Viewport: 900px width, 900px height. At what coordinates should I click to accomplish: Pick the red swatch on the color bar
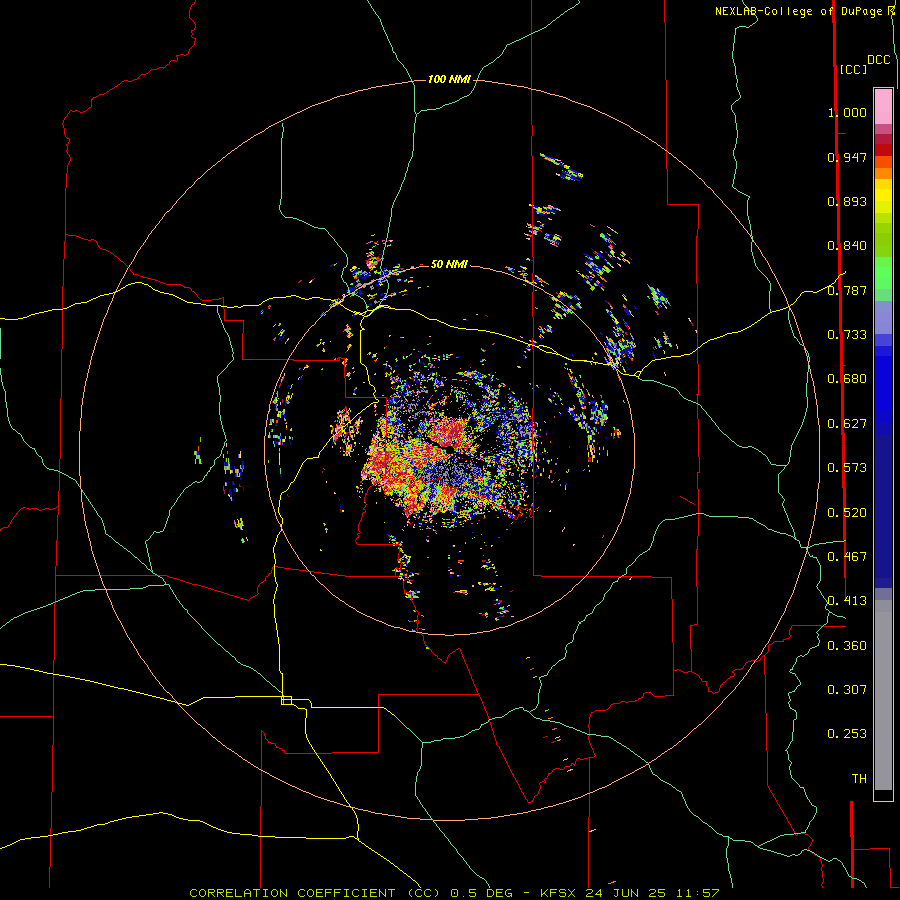coord(883,150)
